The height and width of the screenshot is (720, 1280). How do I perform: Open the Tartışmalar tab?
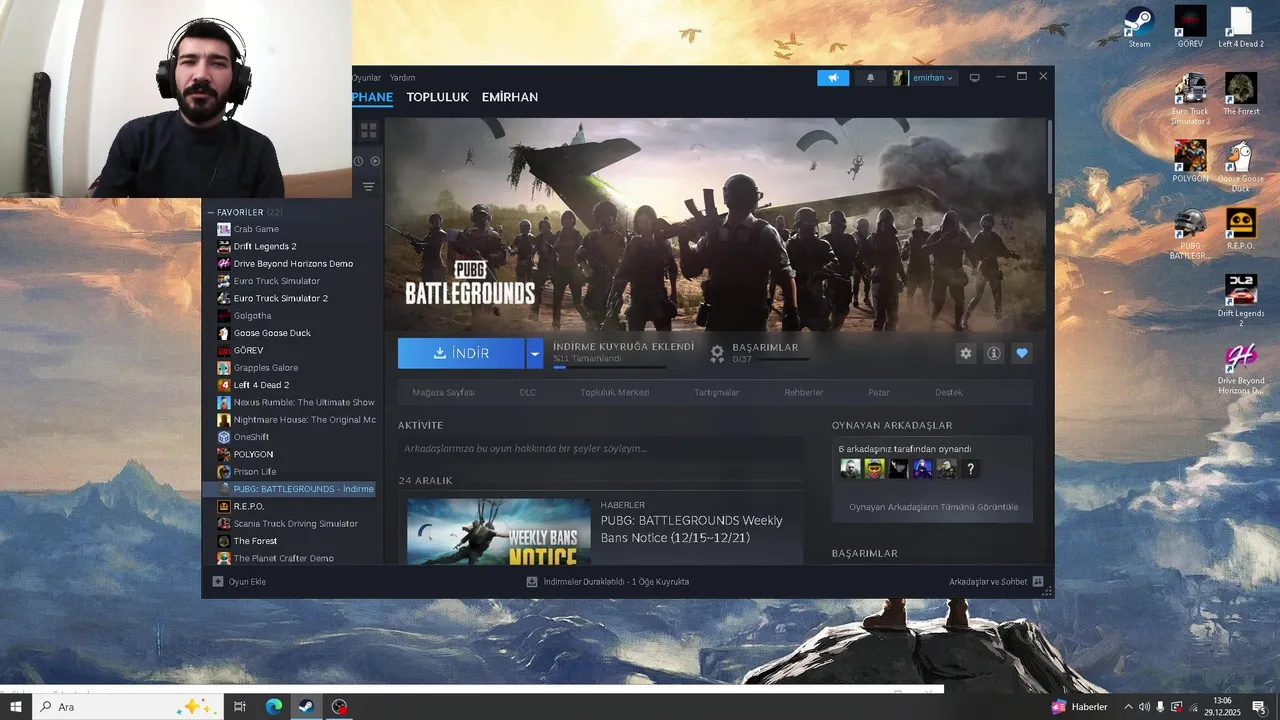click(x=717, y=392)
